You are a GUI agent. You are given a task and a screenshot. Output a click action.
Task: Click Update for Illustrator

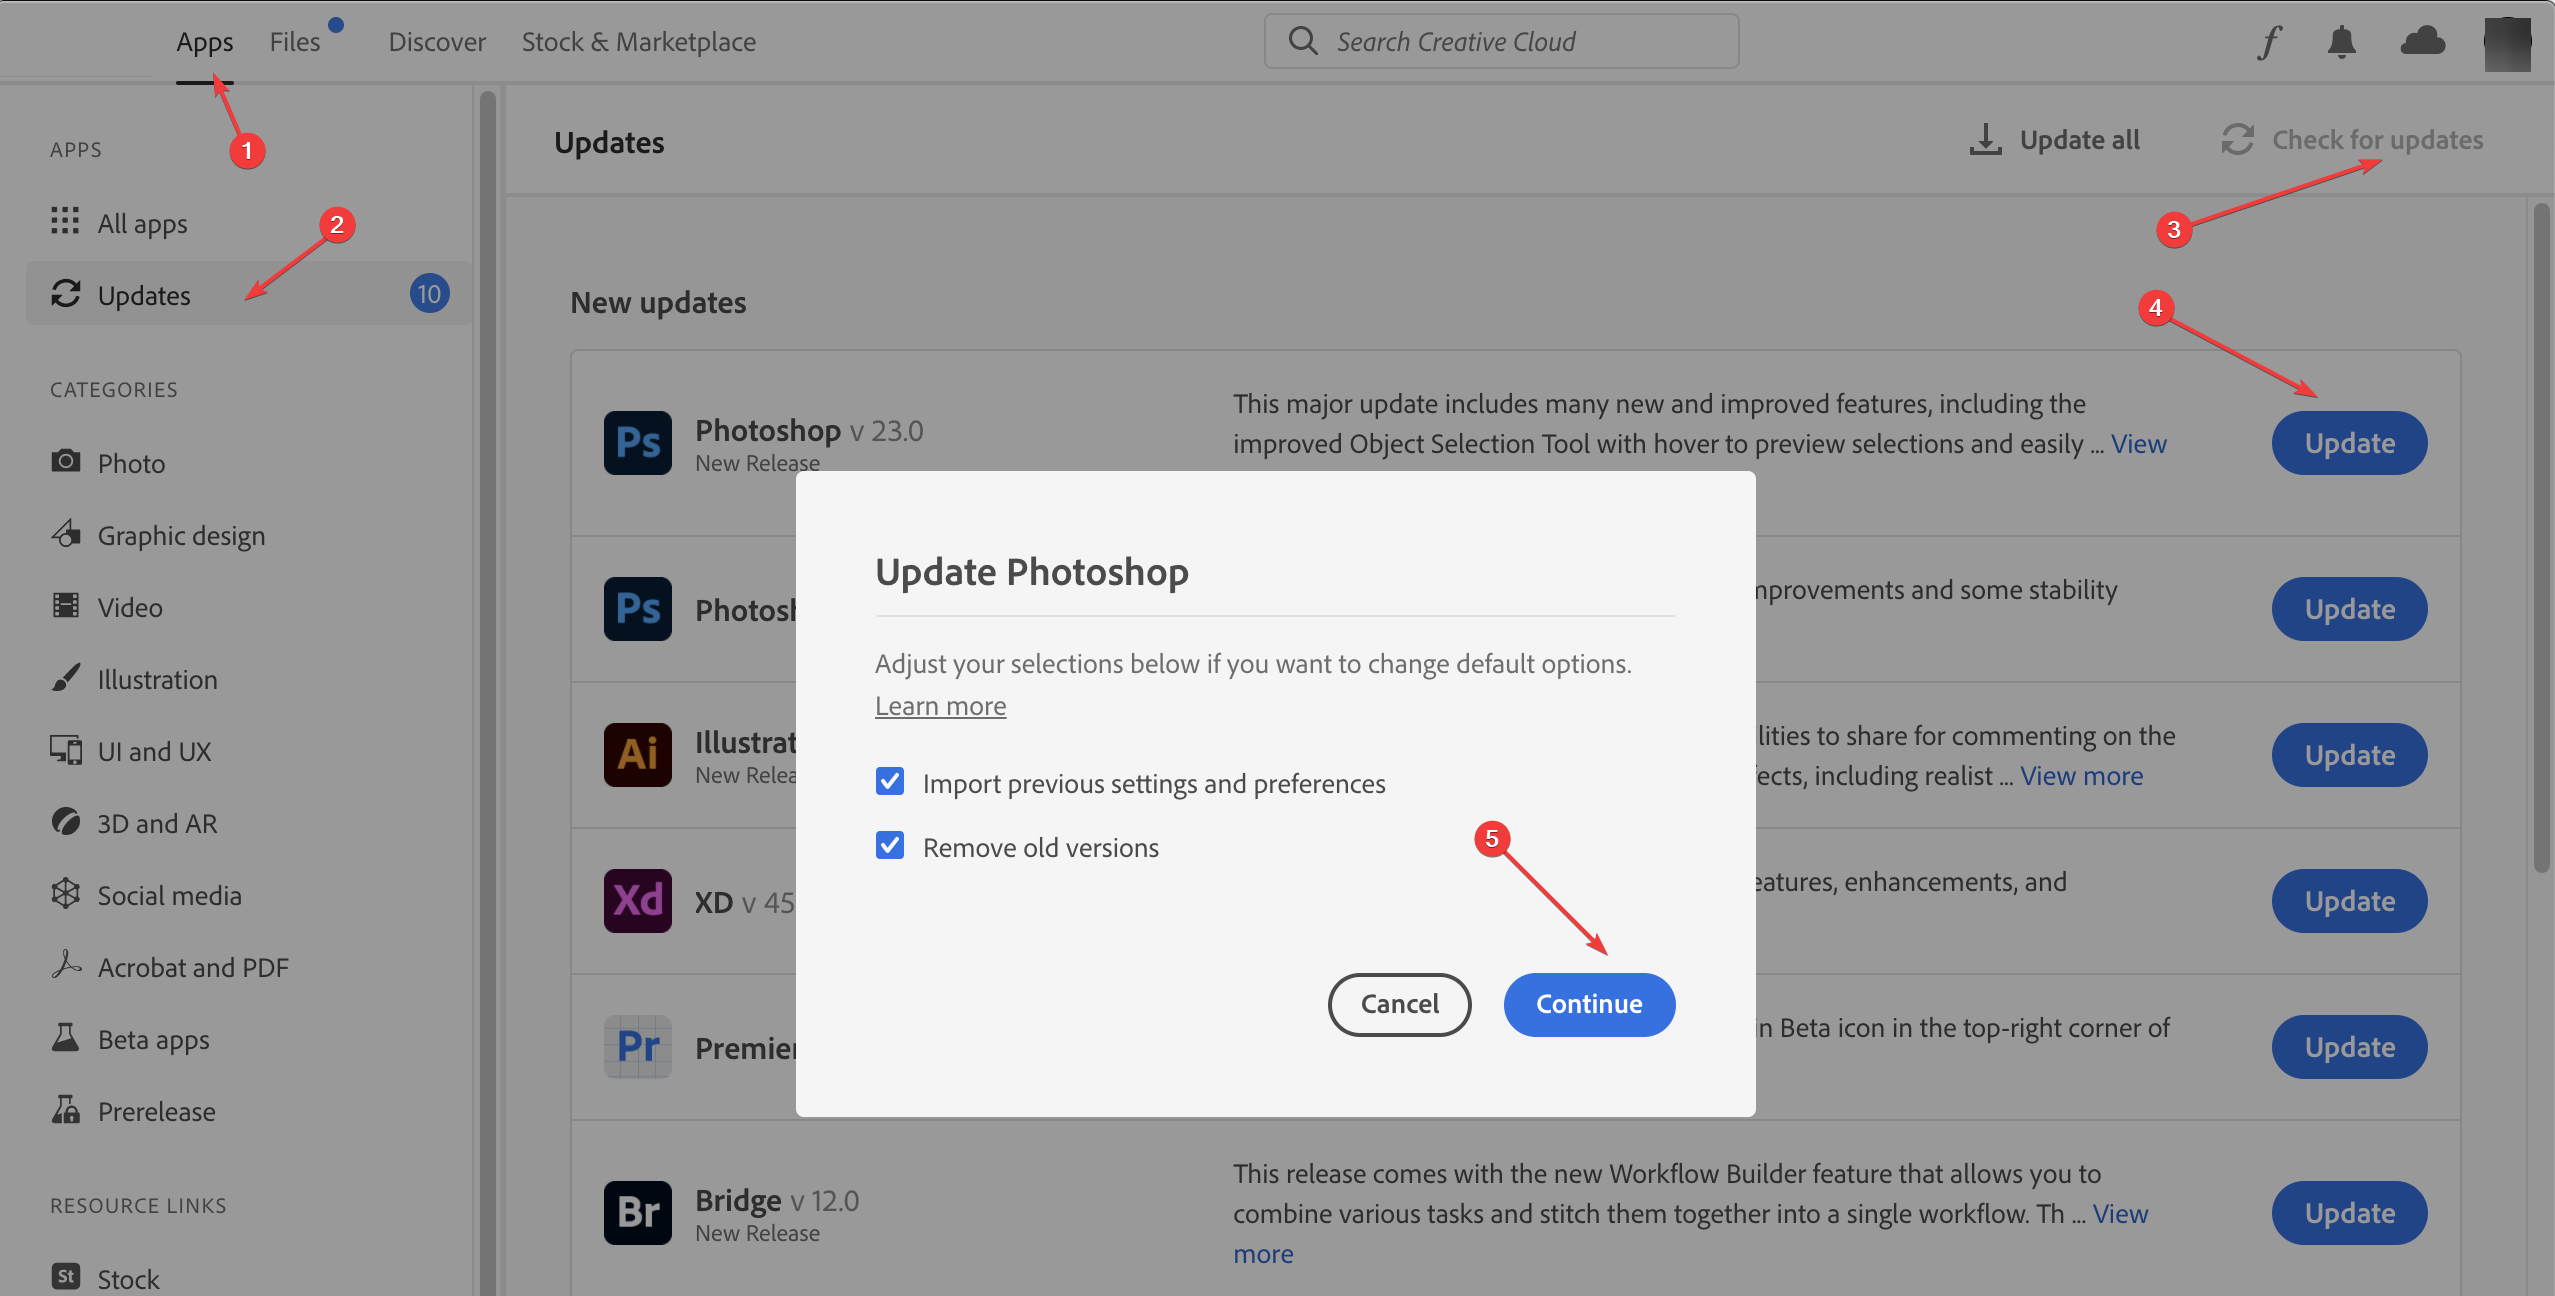click(x=2349, y=755)
